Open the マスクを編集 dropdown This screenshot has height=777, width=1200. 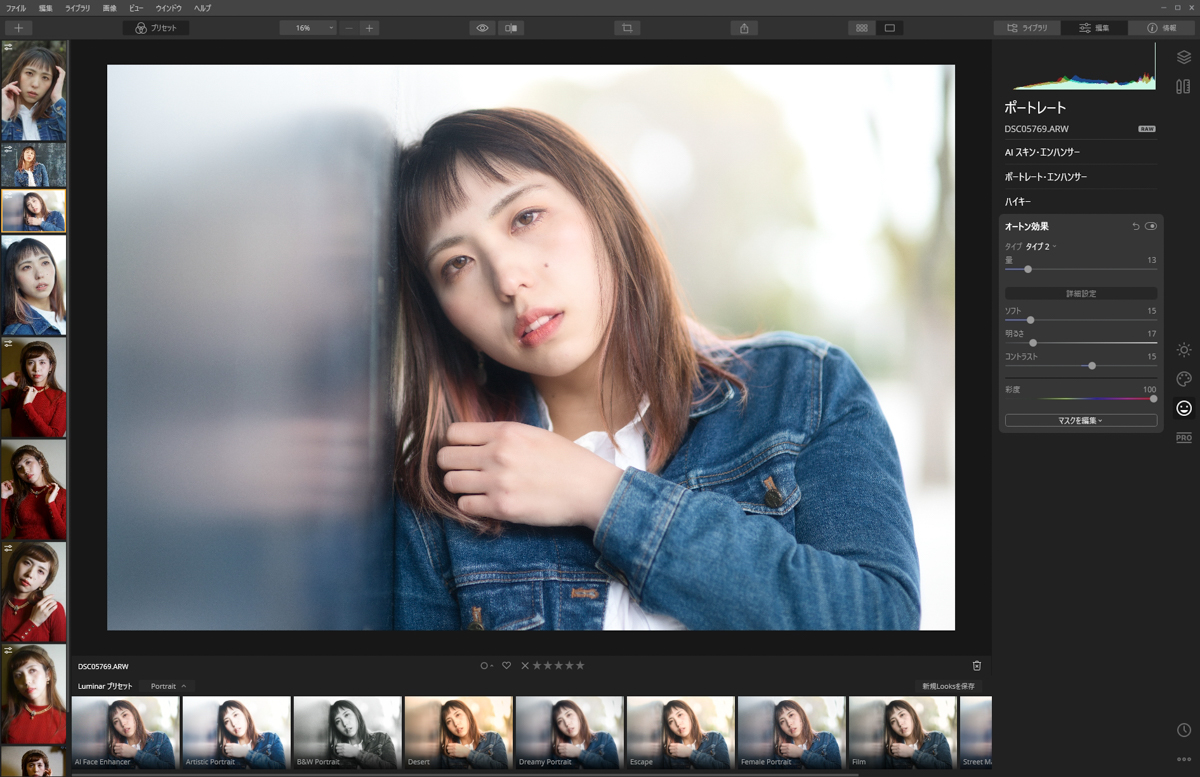[x=1081, y=421]
